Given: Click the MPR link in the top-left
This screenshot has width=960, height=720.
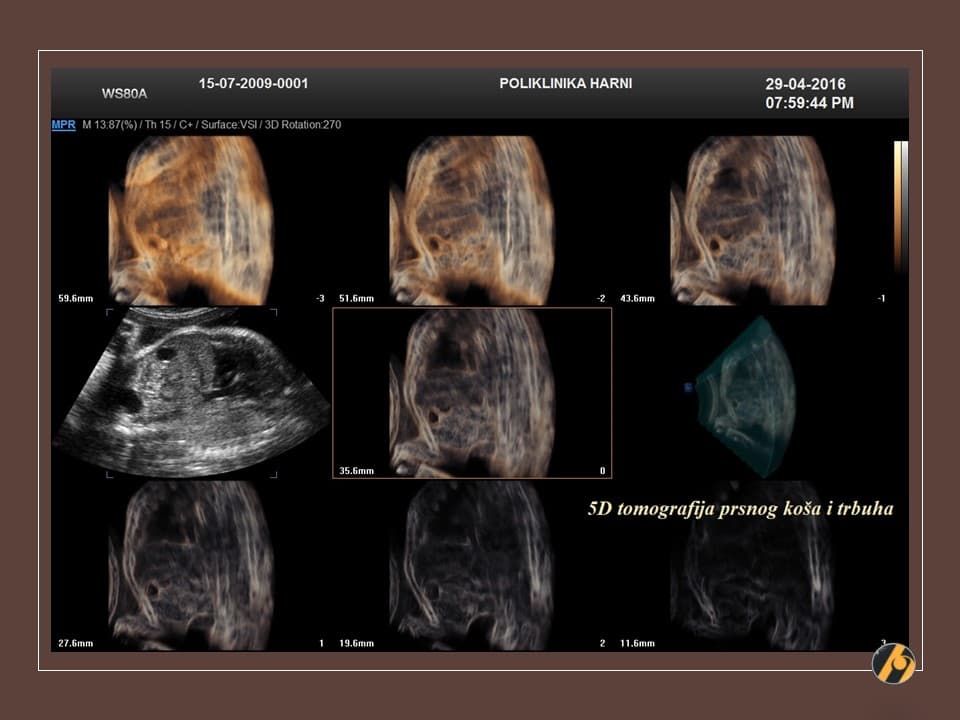Looking at the screenshot, I should point(64,125).
